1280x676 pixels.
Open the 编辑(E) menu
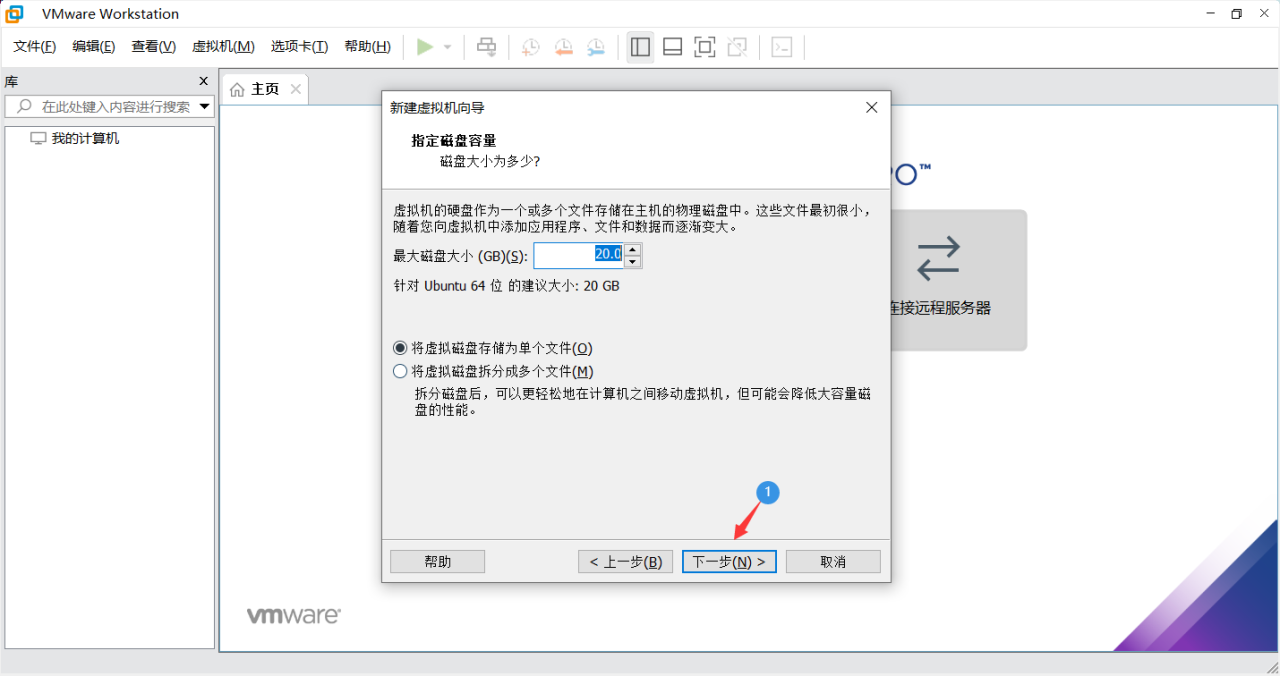94,47
